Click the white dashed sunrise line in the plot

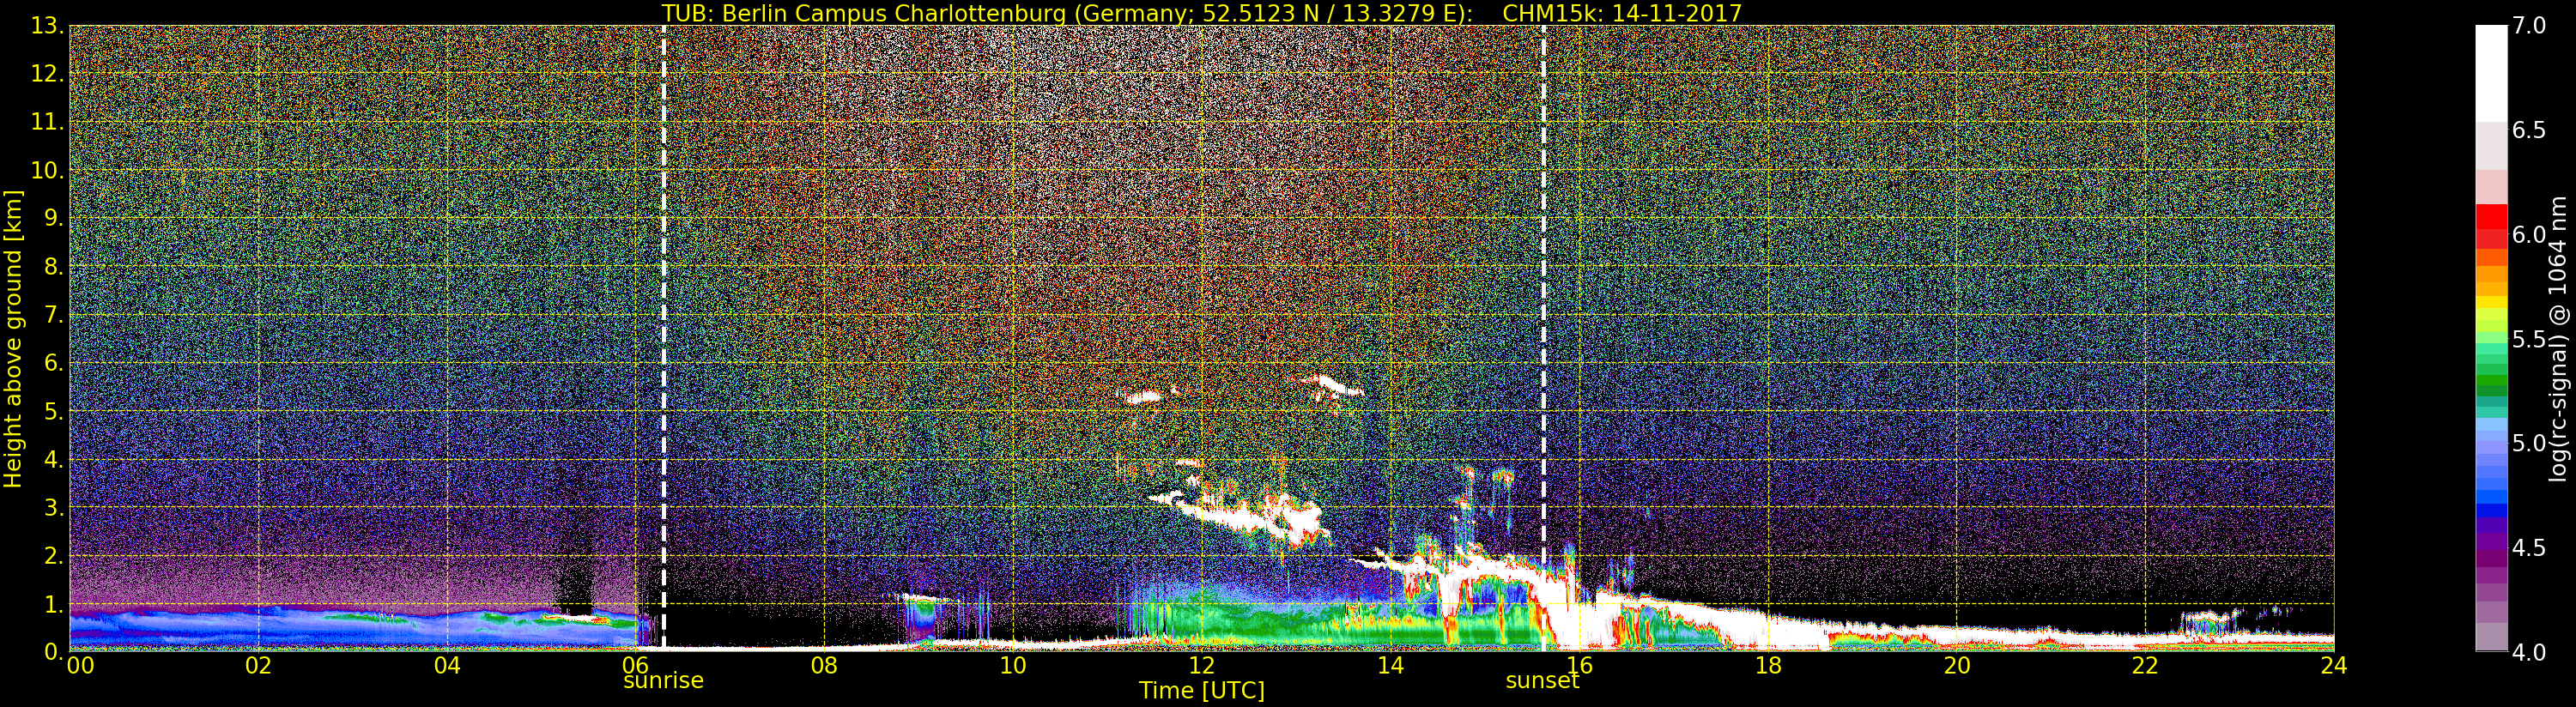pyautogui.click(x=664, y=338)
